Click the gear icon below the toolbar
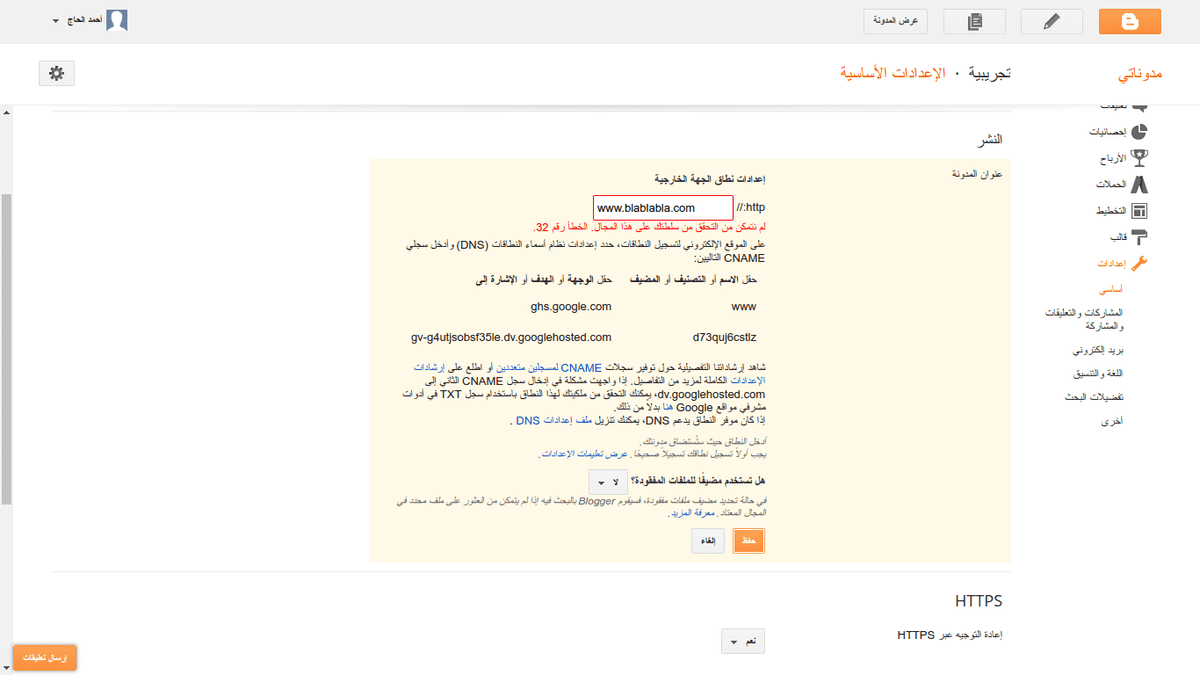The image size is (1200, 675). coord(56,73)
